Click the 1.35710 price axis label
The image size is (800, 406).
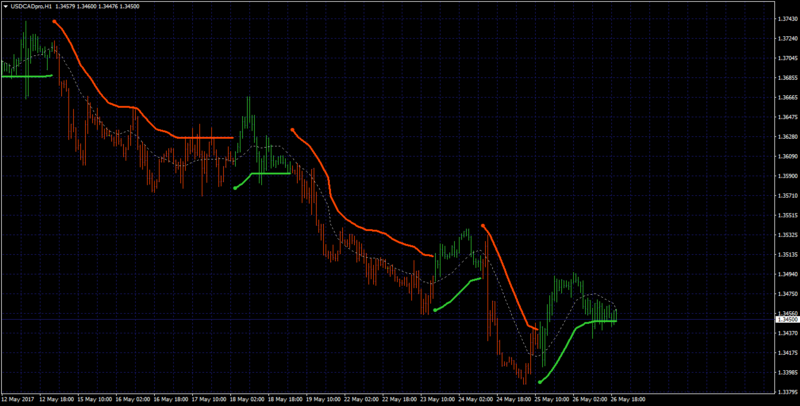coord(786,196)
